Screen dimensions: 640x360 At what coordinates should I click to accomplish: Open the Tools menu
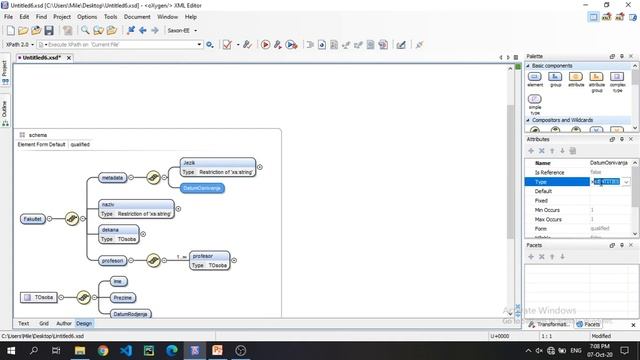point(110,17)
